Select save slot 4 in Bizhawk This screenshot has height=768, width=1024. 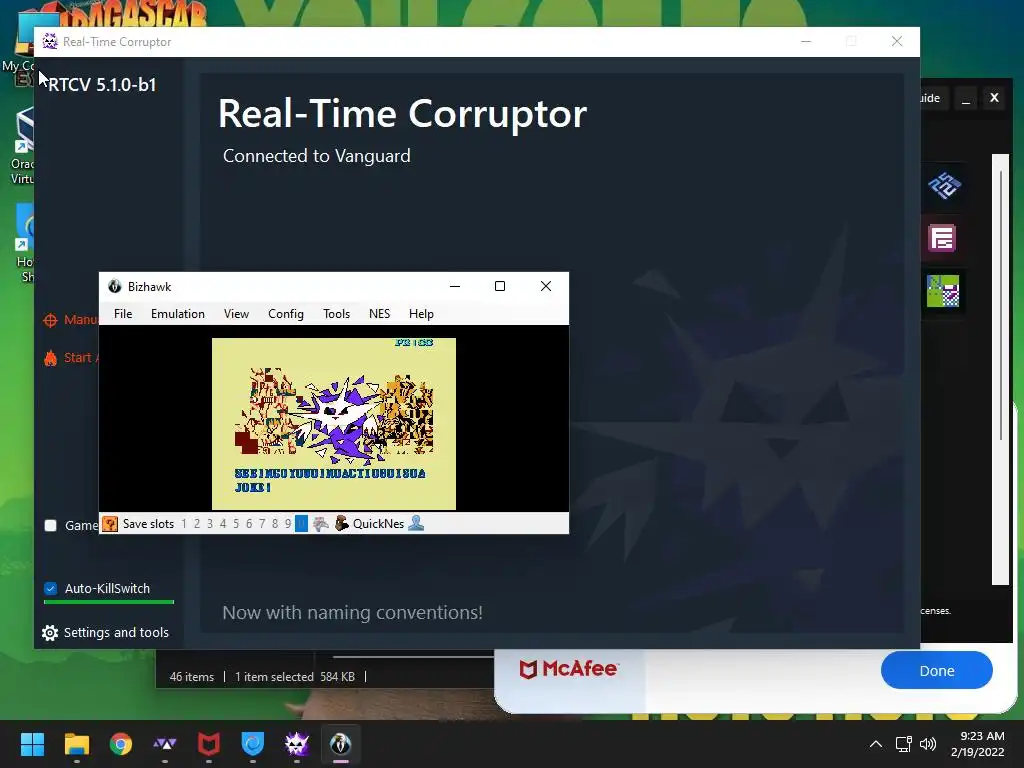pyautogui.click(x=223, y=524)
